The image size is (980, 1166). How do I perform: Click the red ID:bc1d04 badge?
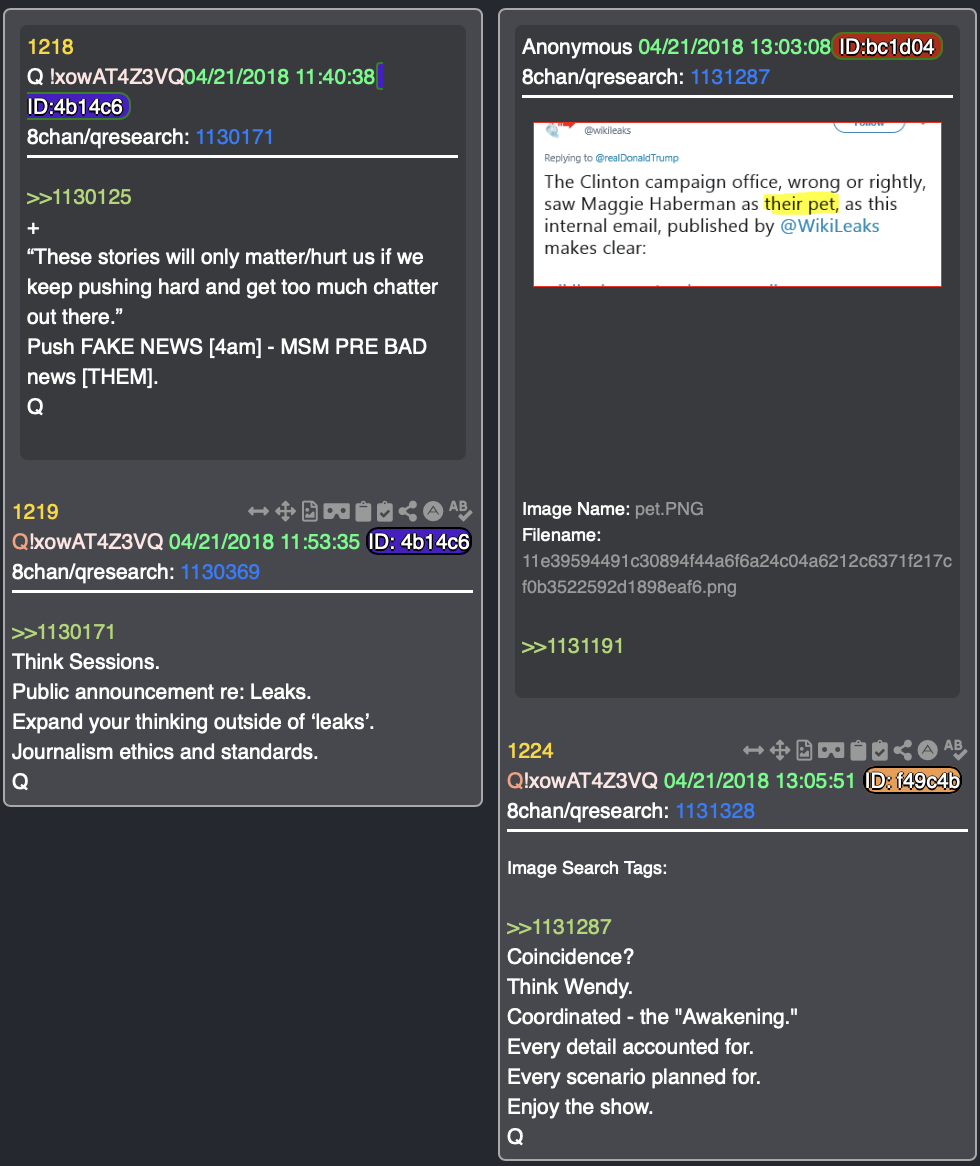(x=886, y=47)
